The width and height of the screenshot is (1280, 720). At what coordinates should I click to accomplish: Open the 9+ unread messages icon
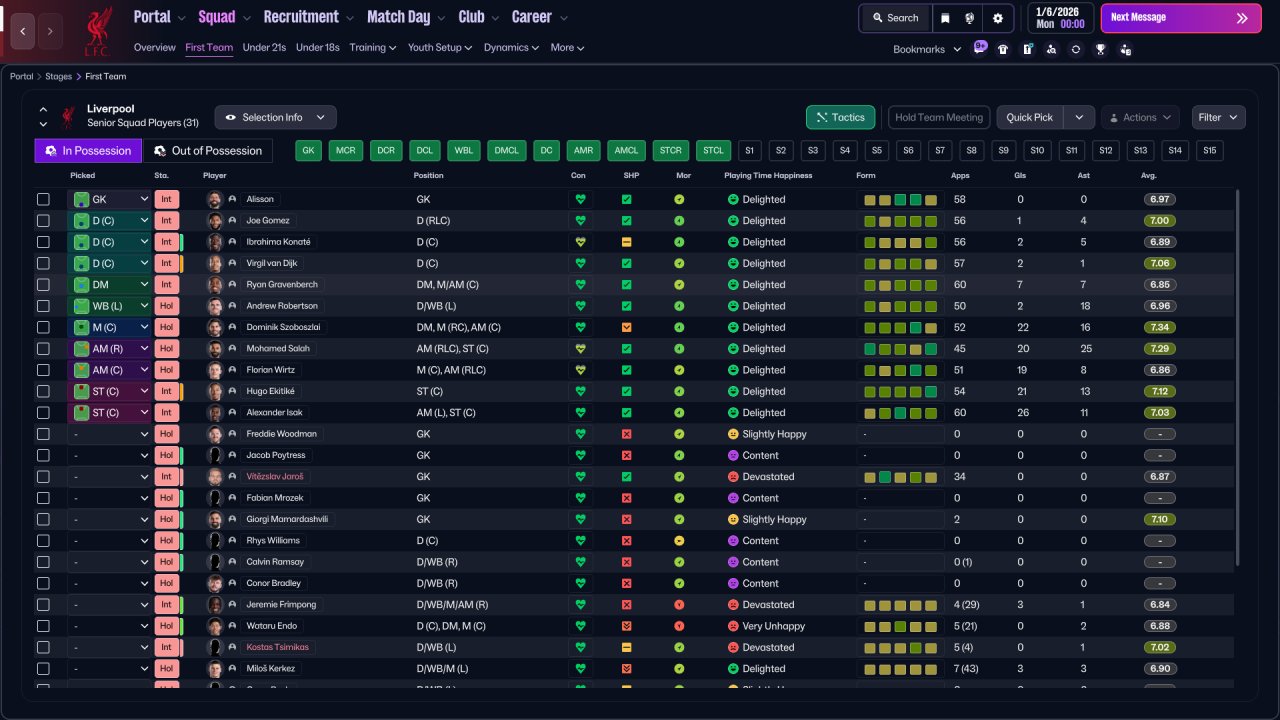click(980, 48)
